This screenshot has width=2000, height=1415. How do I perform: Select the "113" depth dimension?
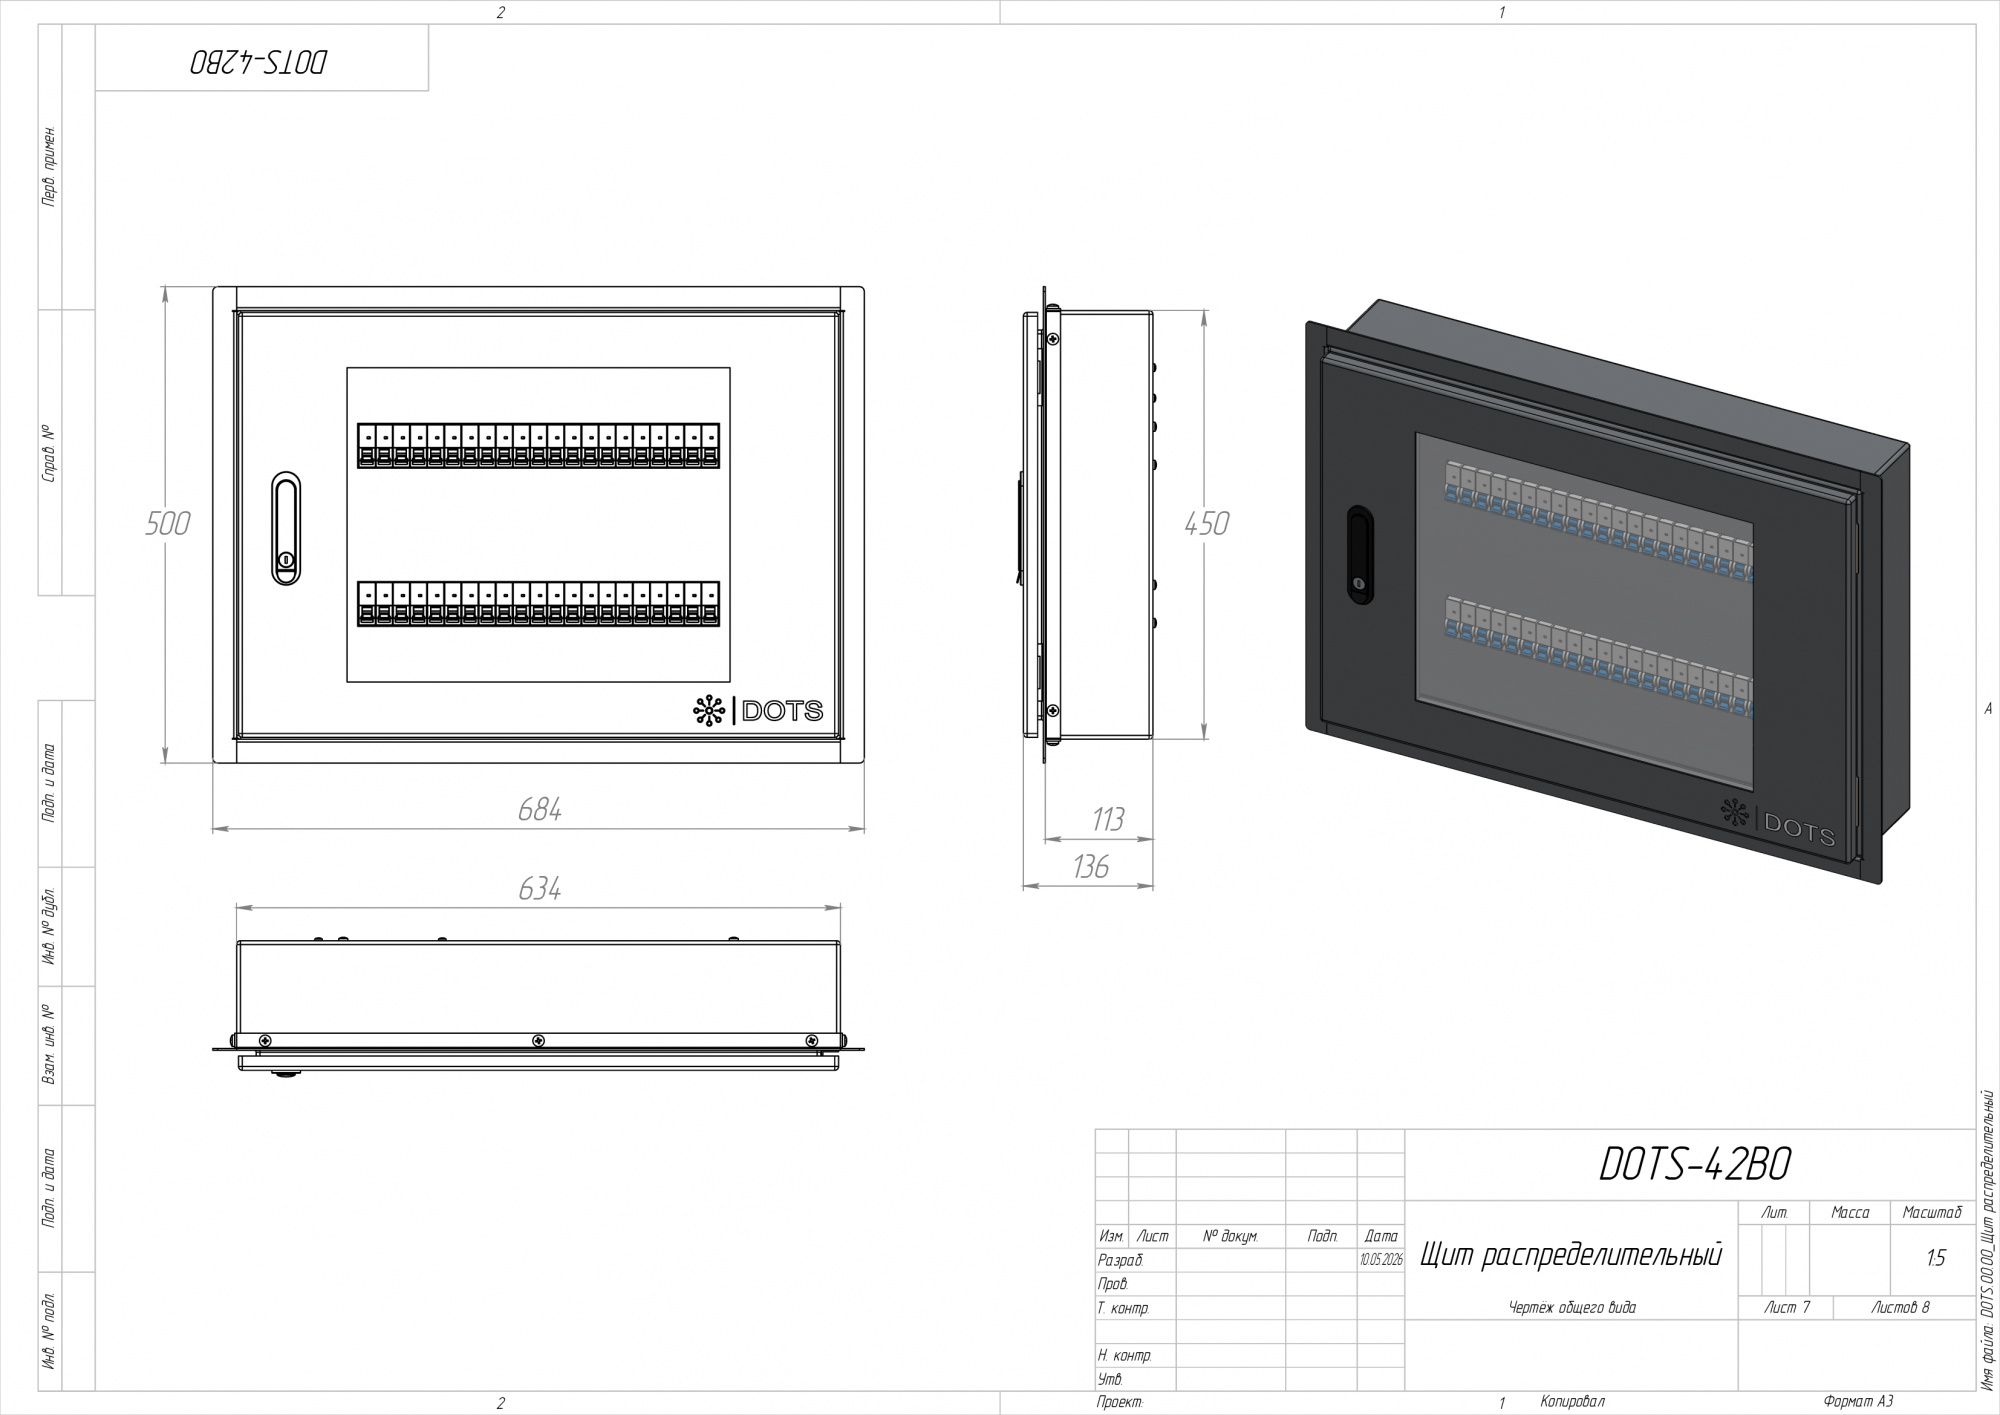[x=1107, y=820]
